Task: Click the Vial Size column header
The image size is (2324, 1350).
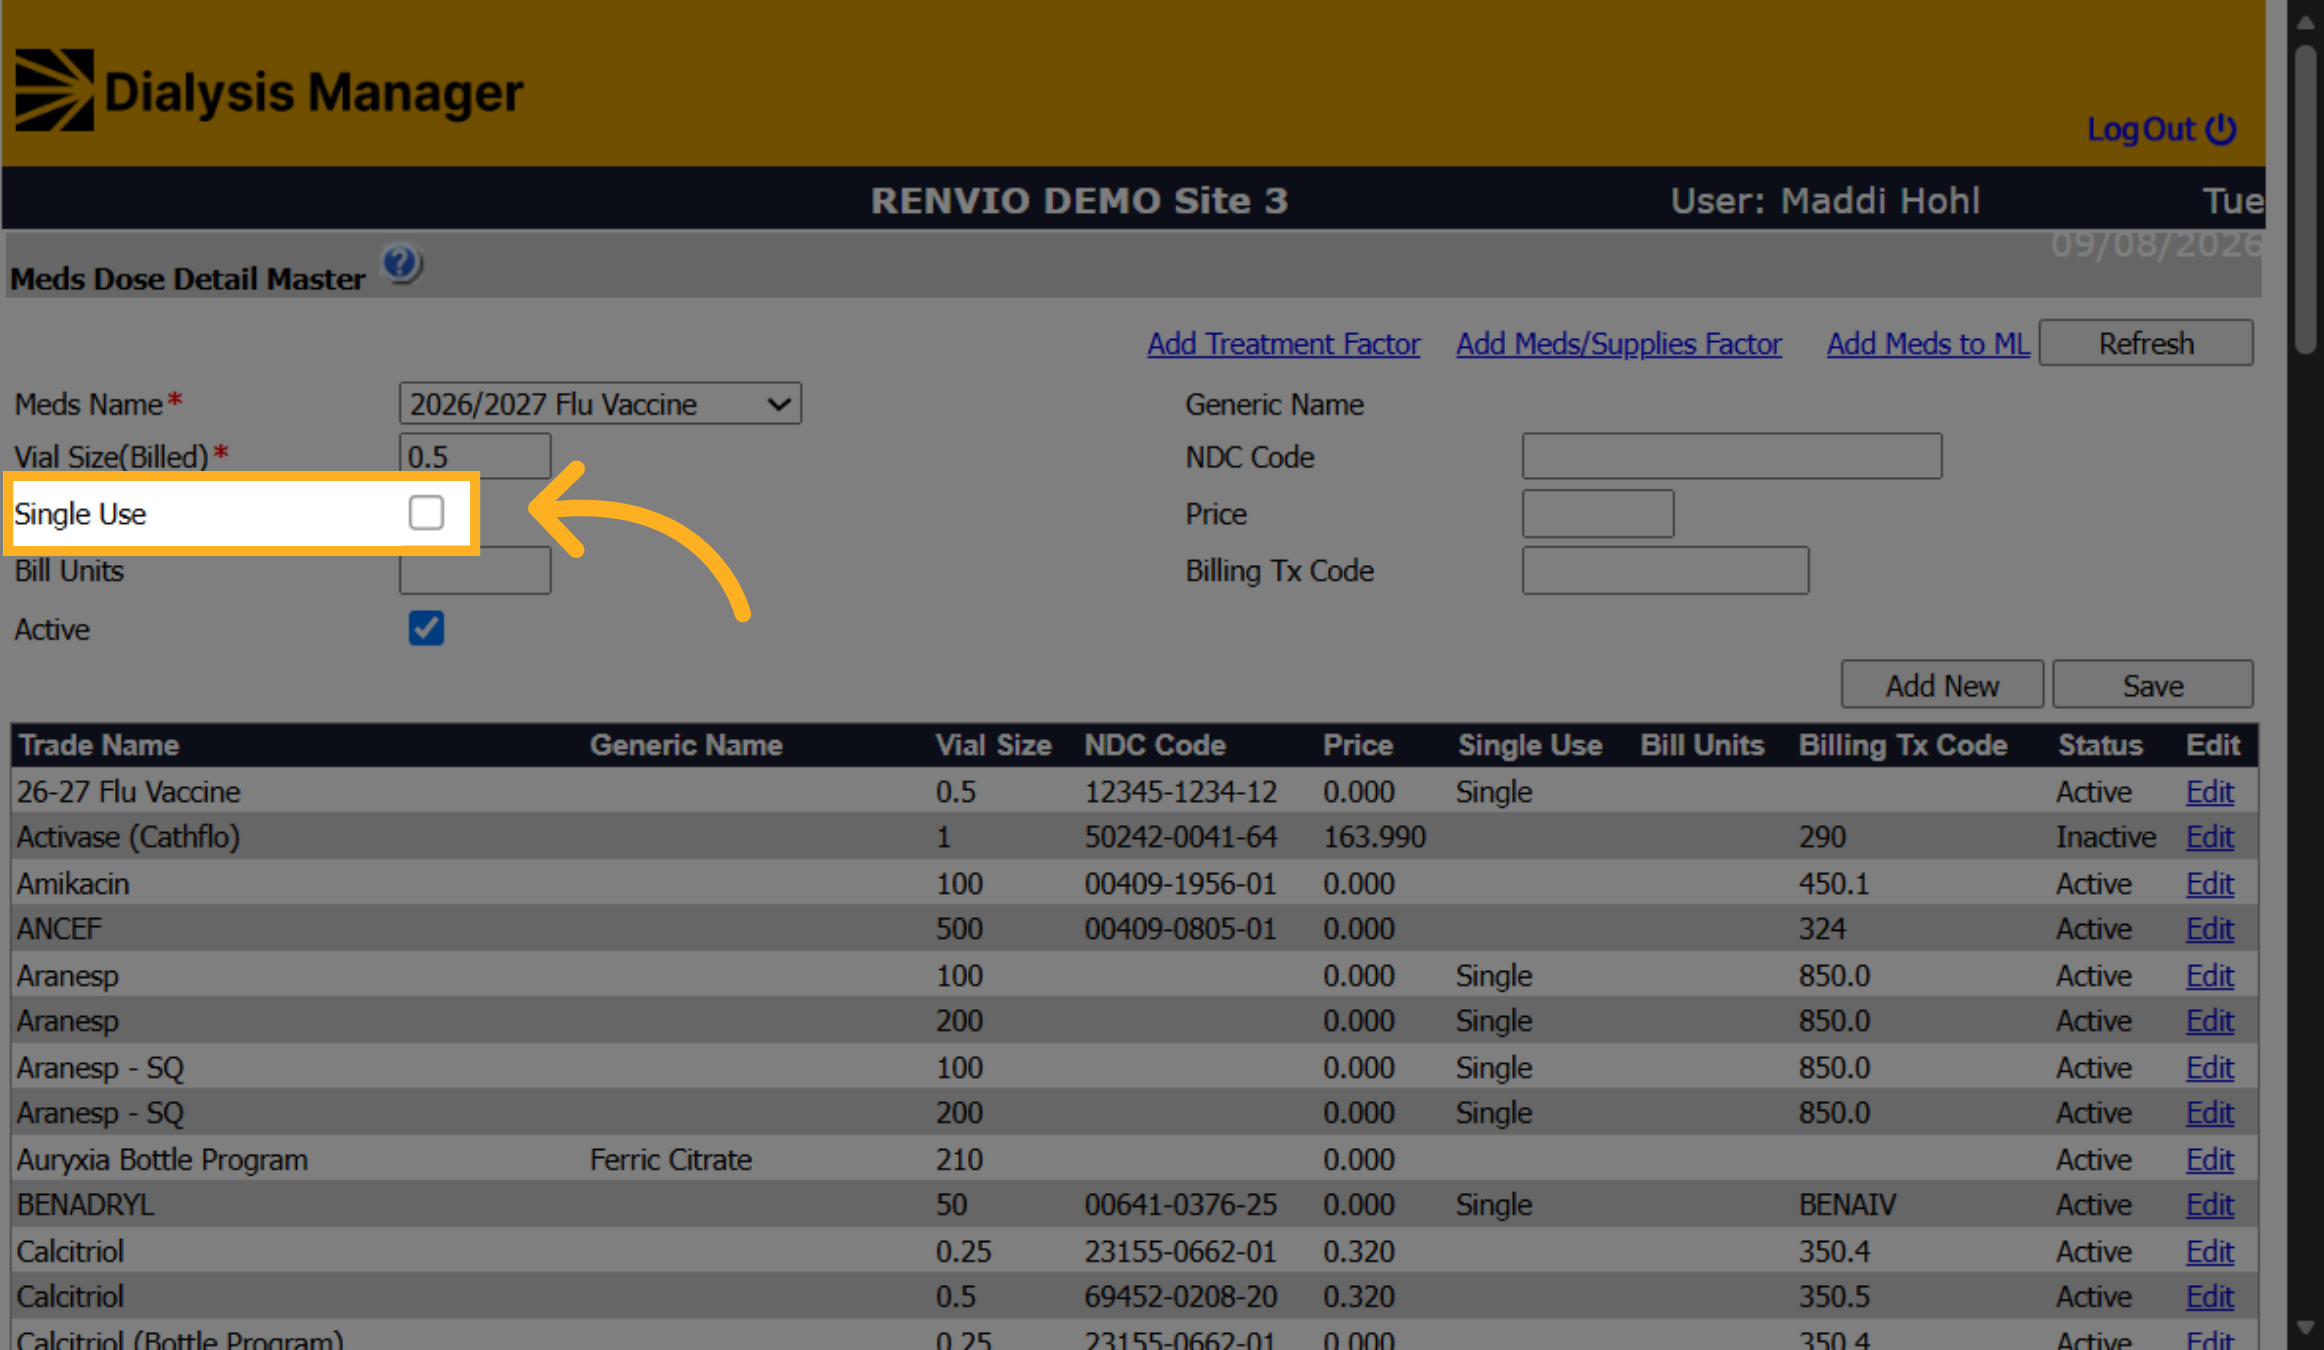Action: pos(993,746)
